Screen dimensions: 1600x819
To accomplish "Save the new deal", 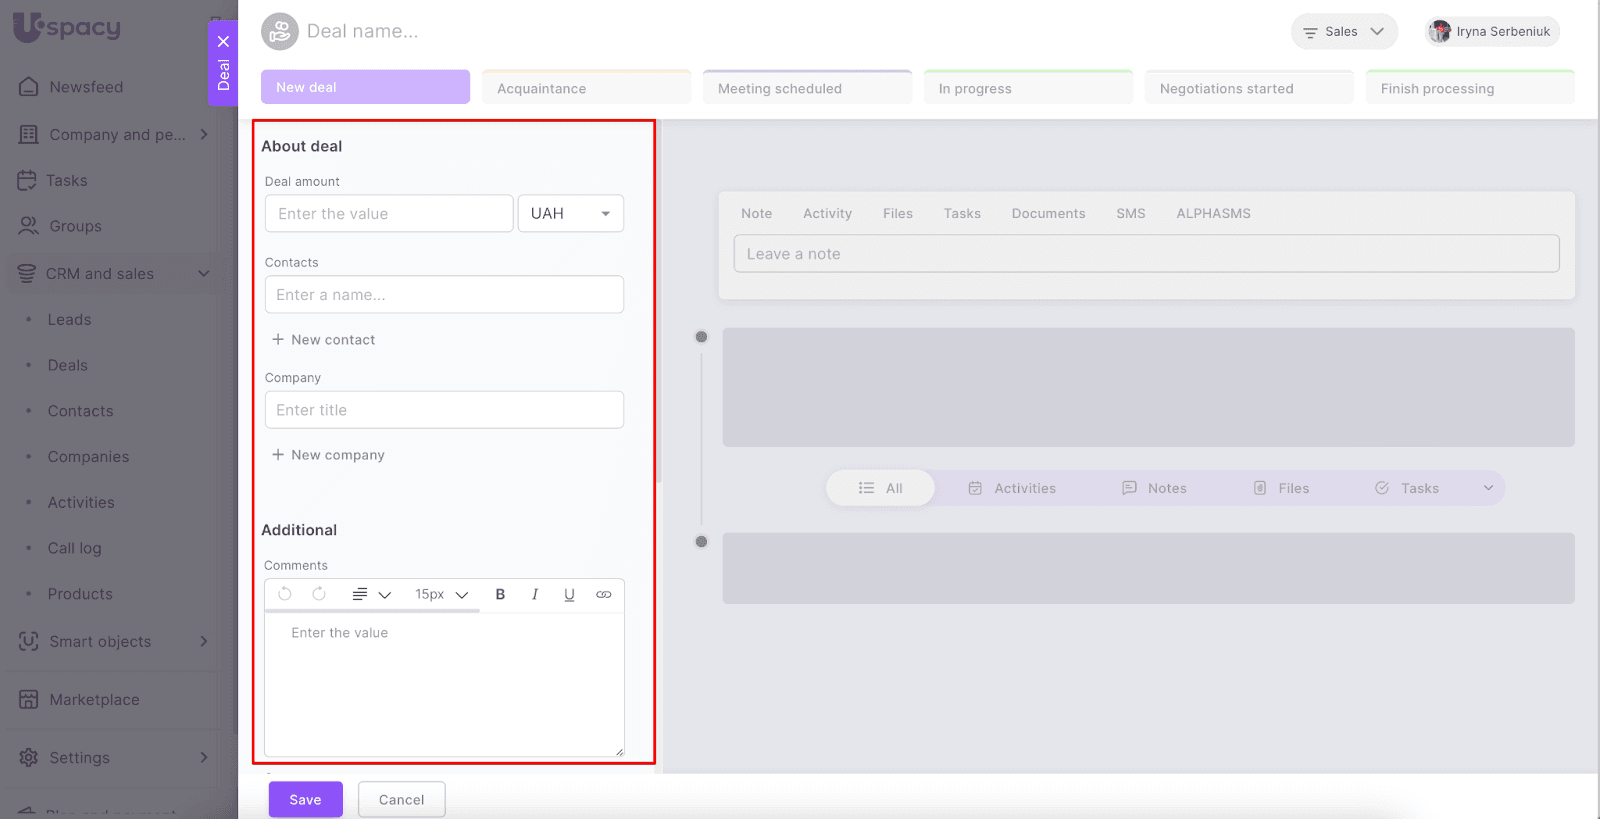I will tap(305, 800).
